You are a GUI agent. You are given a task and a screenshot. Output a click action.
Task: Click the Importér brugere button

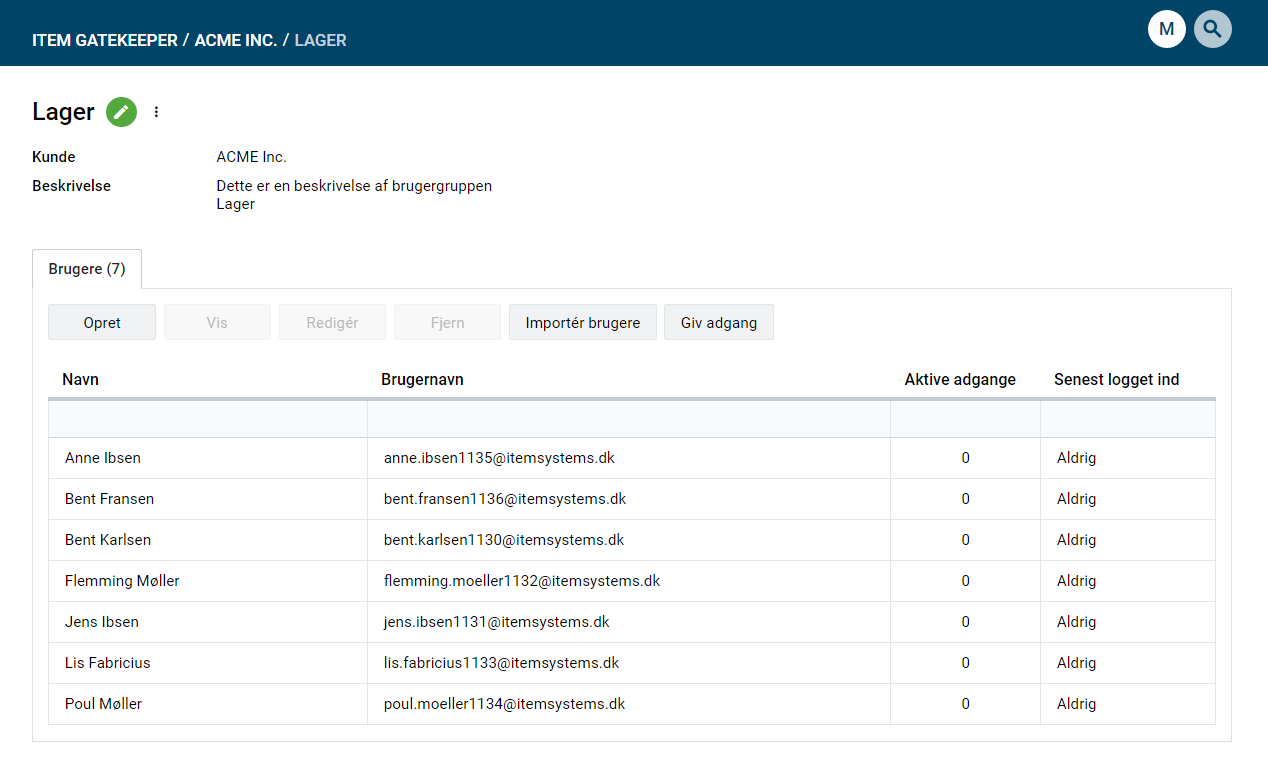(x=582, y=323)
